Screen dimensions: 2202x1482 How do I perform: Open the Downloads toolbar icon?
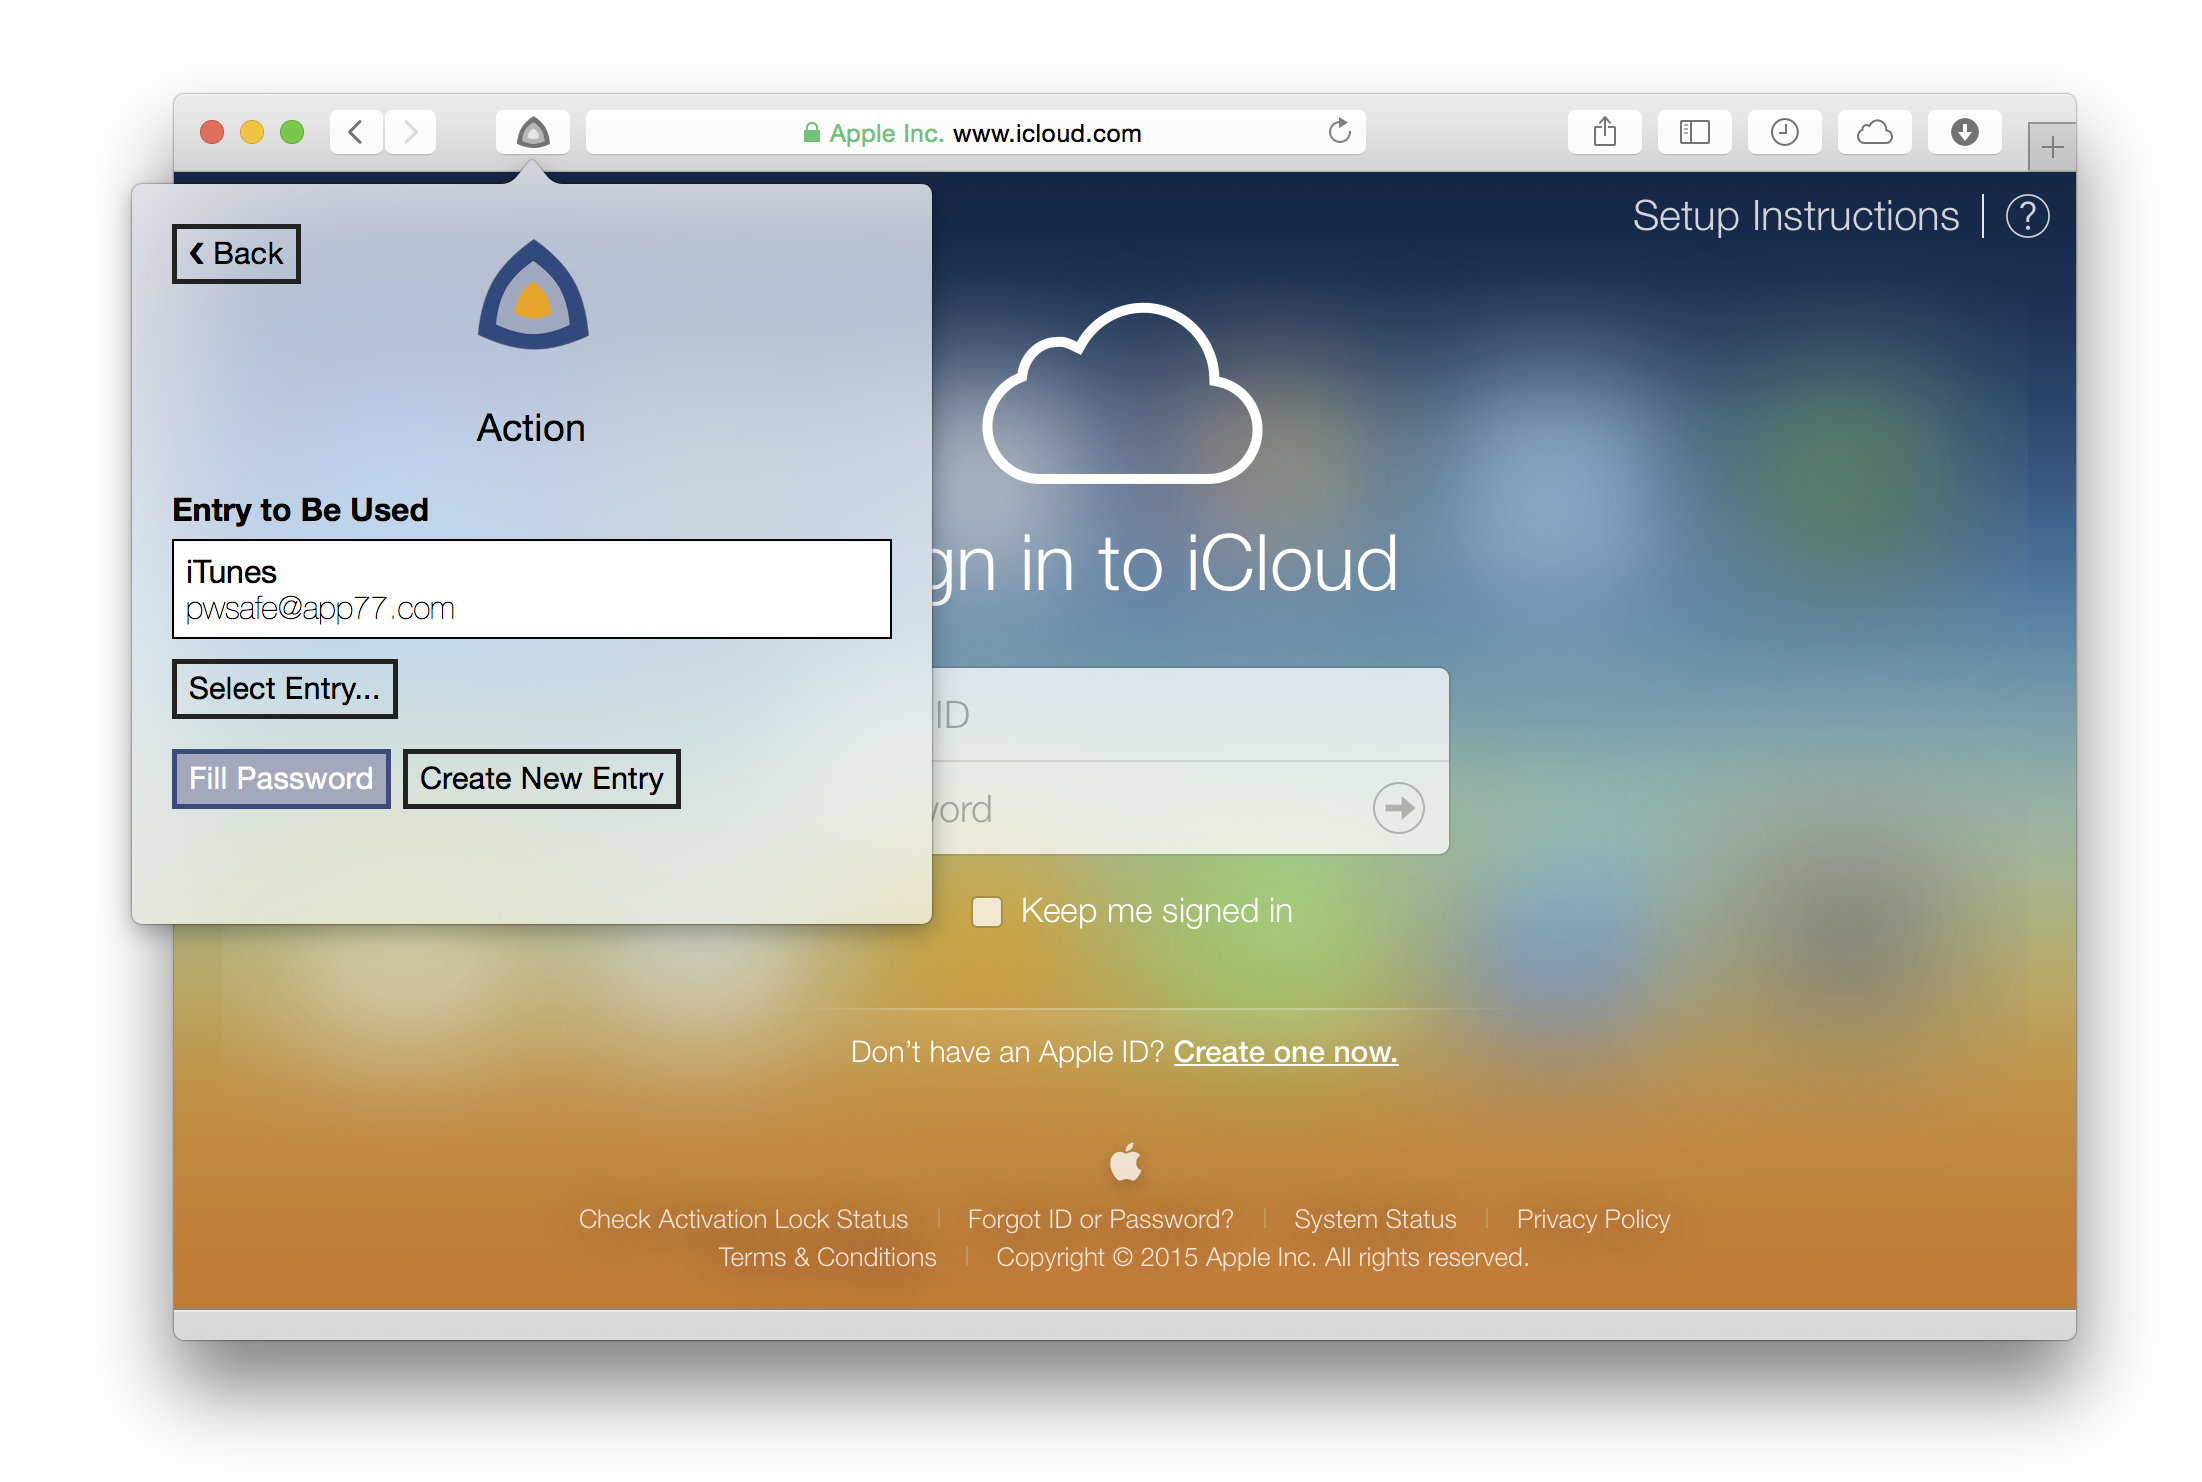tap(1965, 132)
